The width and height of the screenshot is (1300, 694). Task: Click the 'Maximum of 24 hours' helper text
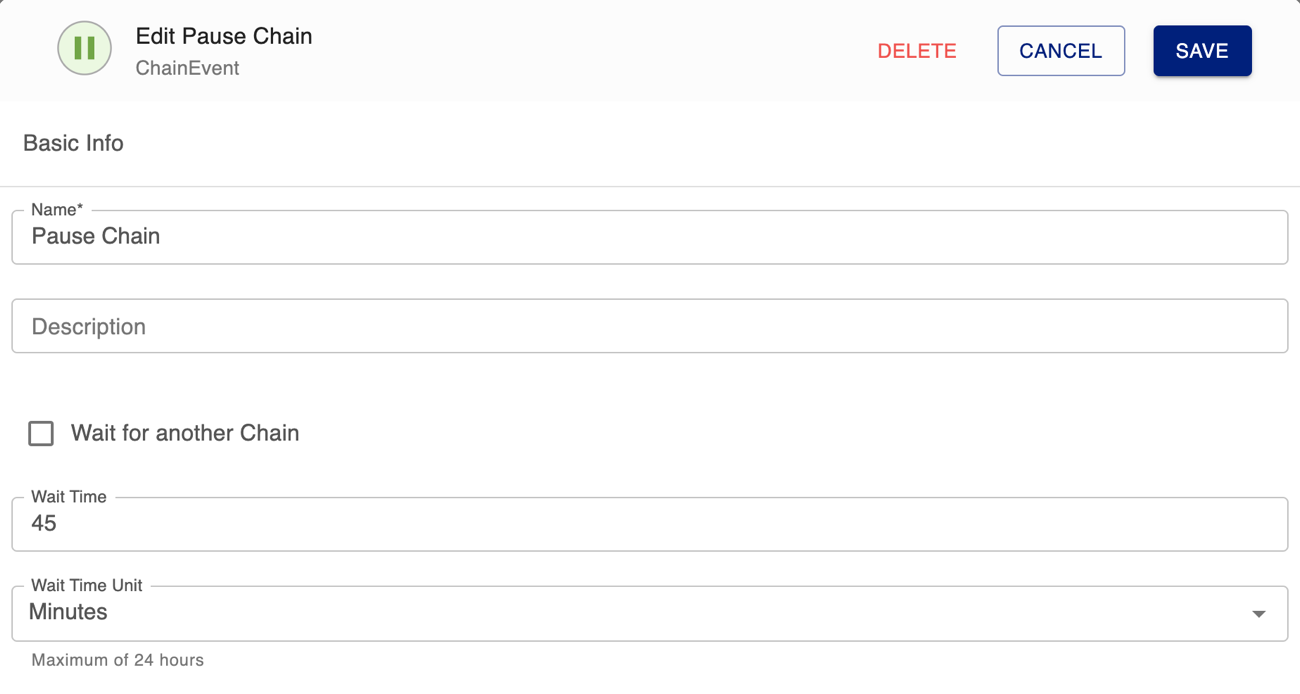click(x=117, y=660)
